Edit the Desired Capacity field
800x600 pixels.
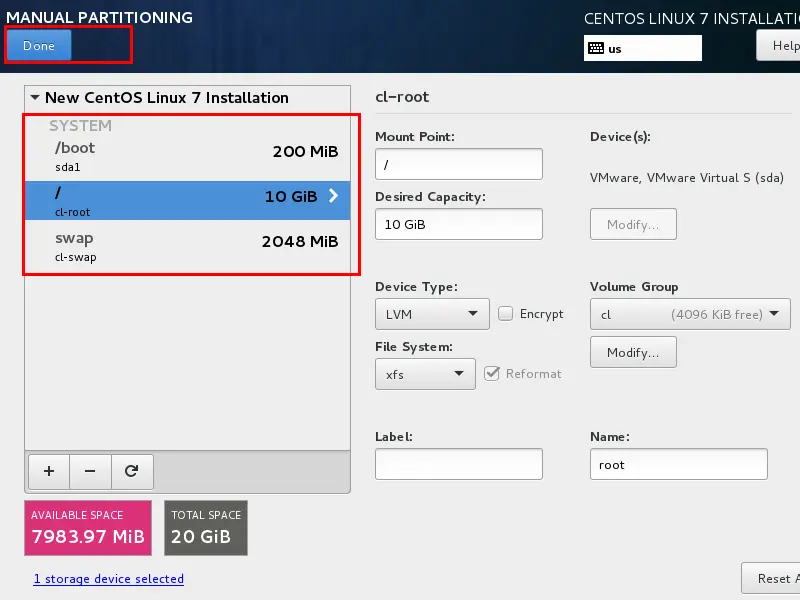pos(459,224)
